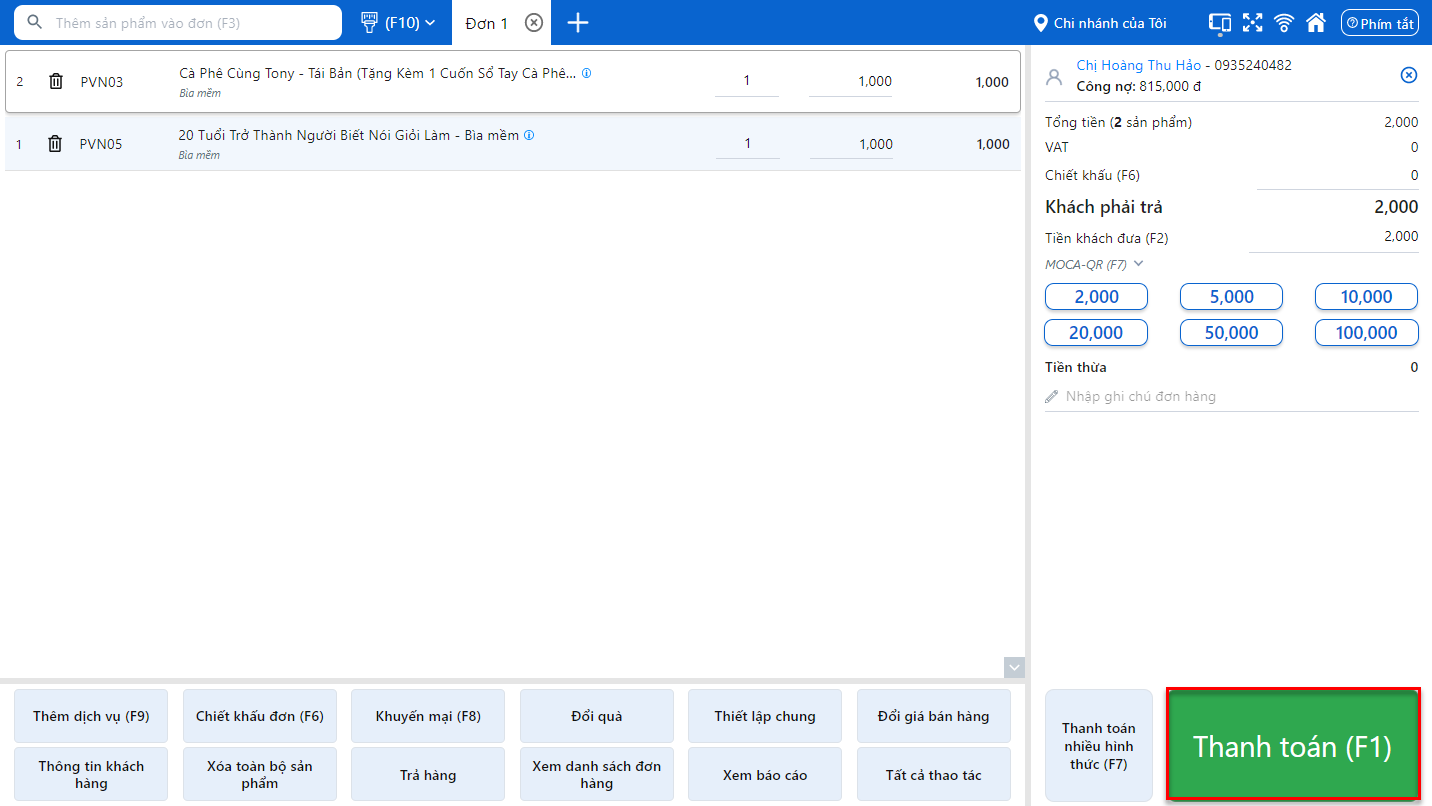Click trash icon for PVN05 product
The height and width of the screenshot is (806, 1432).
tap(55, 144)
